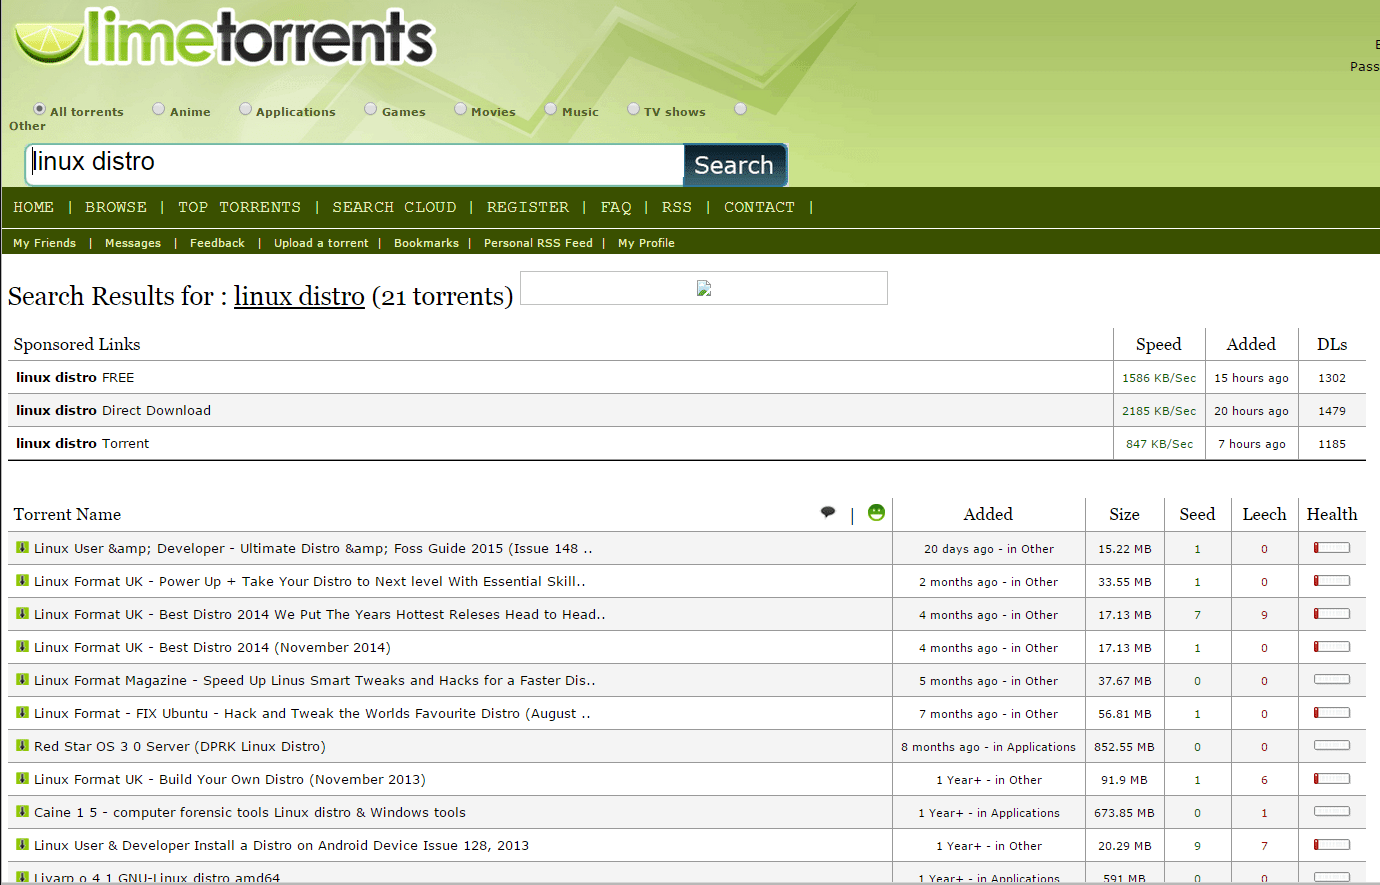Viewport: 1380px width, 885px height.
Task: Choose the Movies radio button
Action: coord(460,109)
